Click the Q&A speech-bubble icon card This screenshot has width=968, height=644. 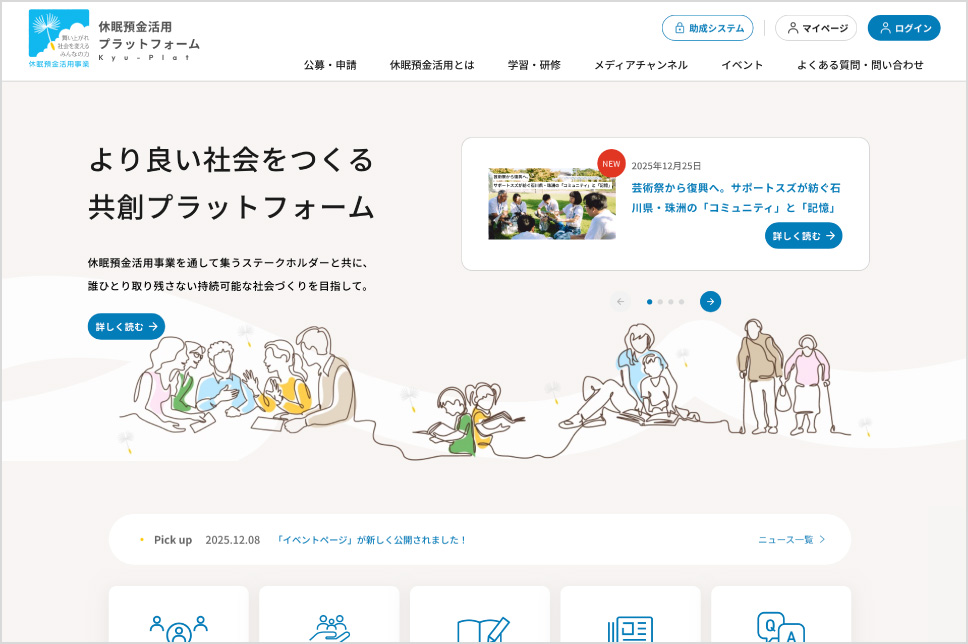[781, 620]
